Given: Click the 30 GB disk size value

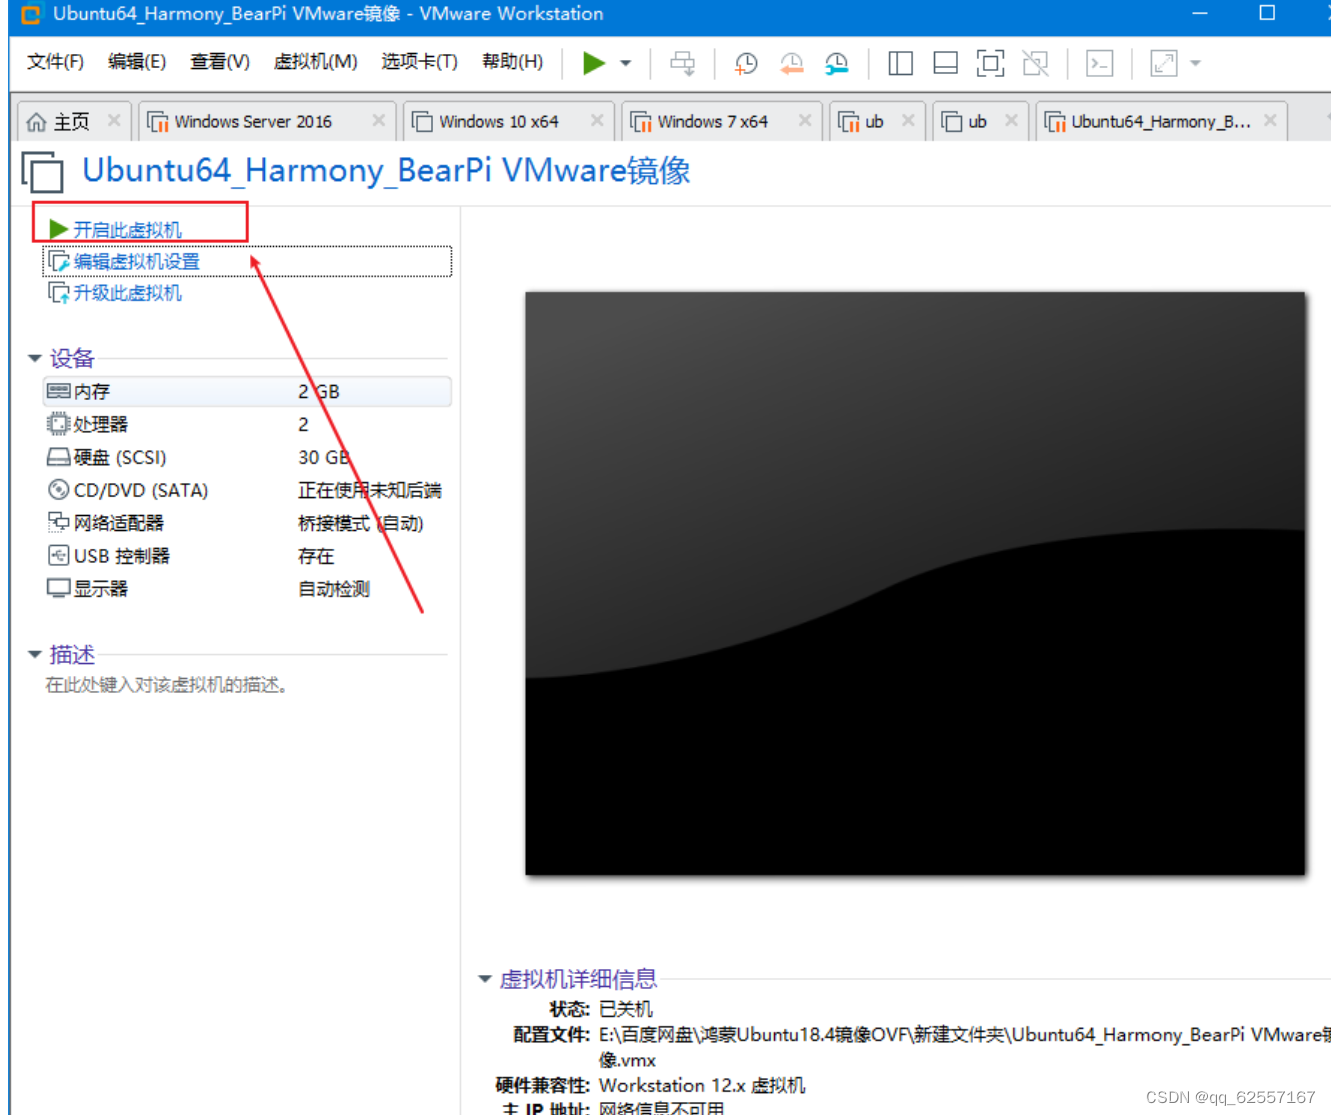Looking at the screenshot, I should [x=324, y=457].
